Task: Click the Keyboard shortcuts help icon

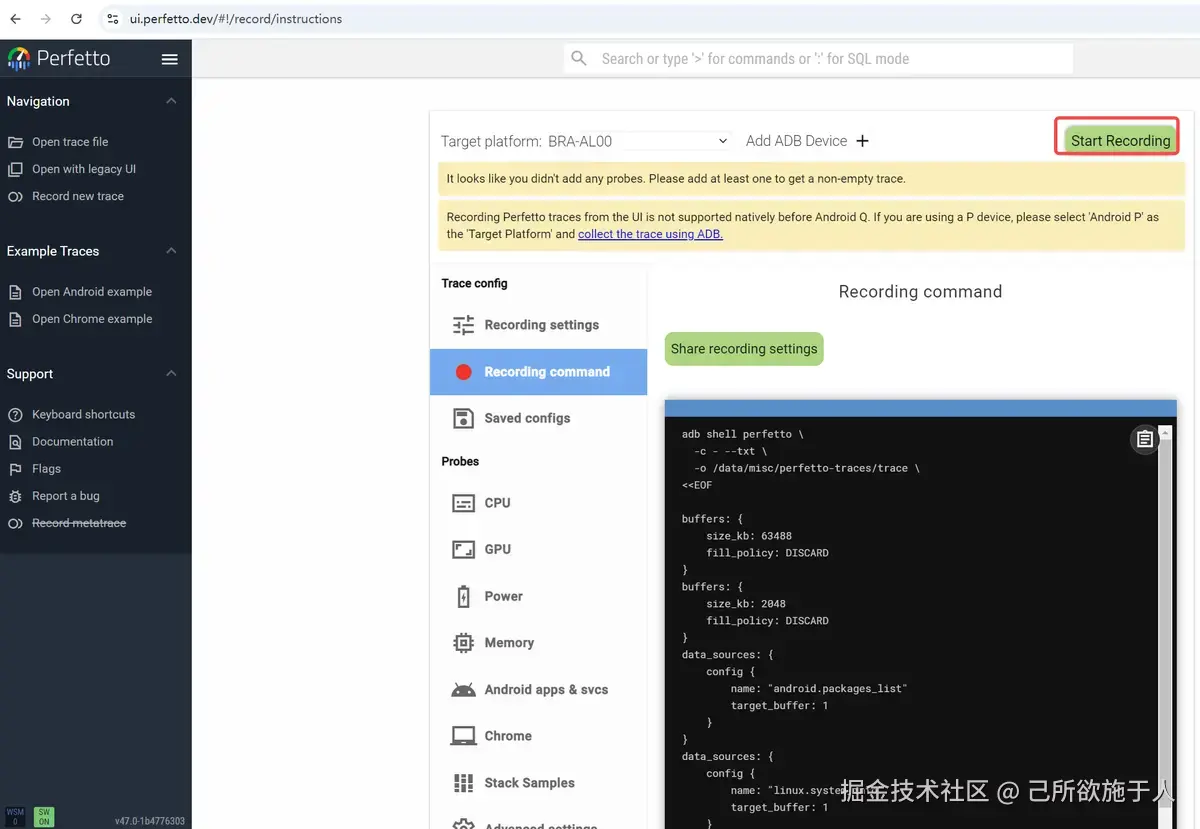Action: pyautogui.click(x=15, y=414)
